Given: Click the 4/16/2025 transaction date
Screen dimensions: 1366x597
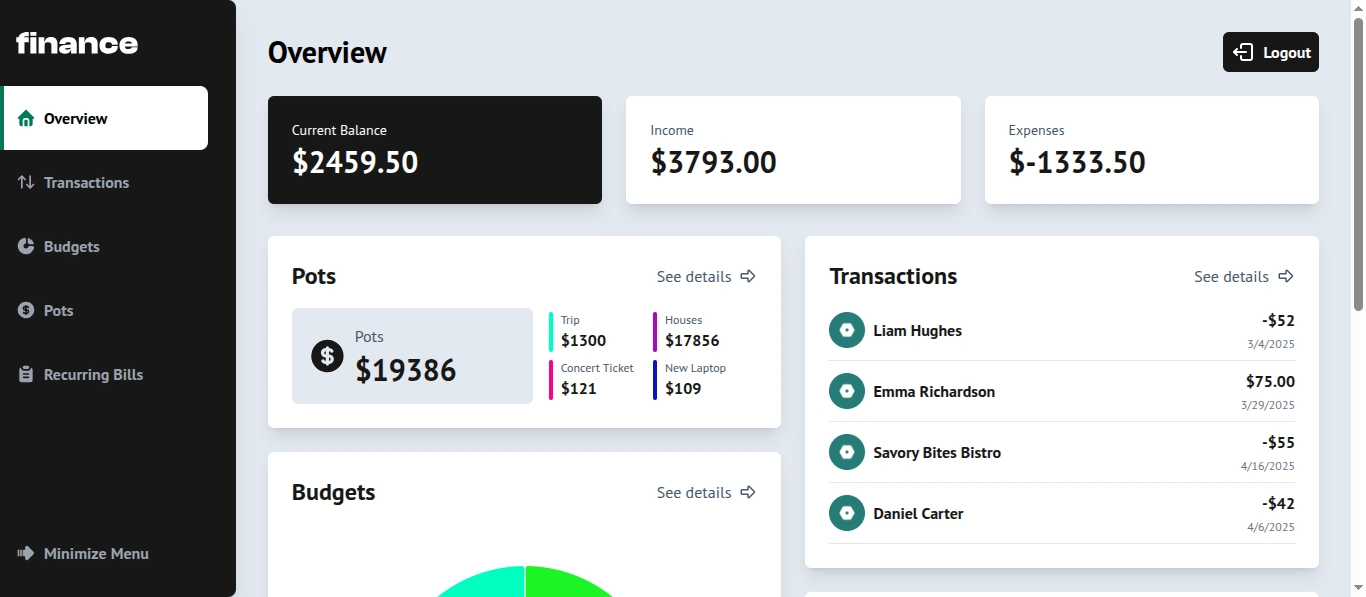Looking at the screenshot, I should pos(1268,466).
